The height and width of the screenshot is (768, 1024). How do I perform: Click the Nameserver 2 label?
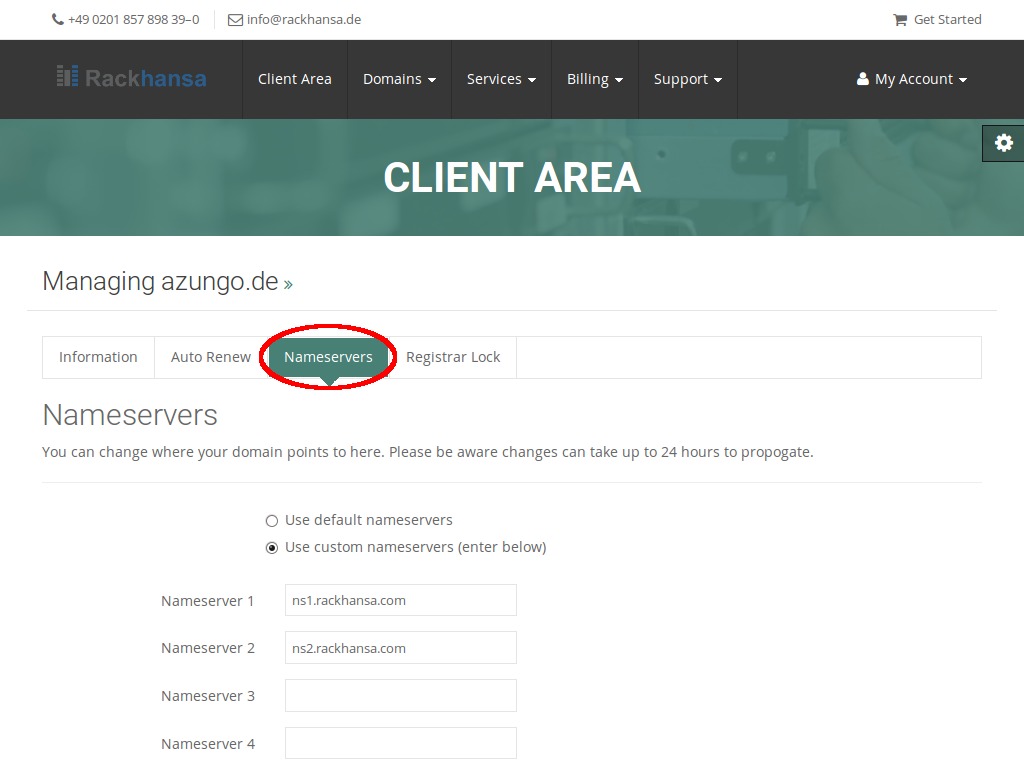(208, 648)
